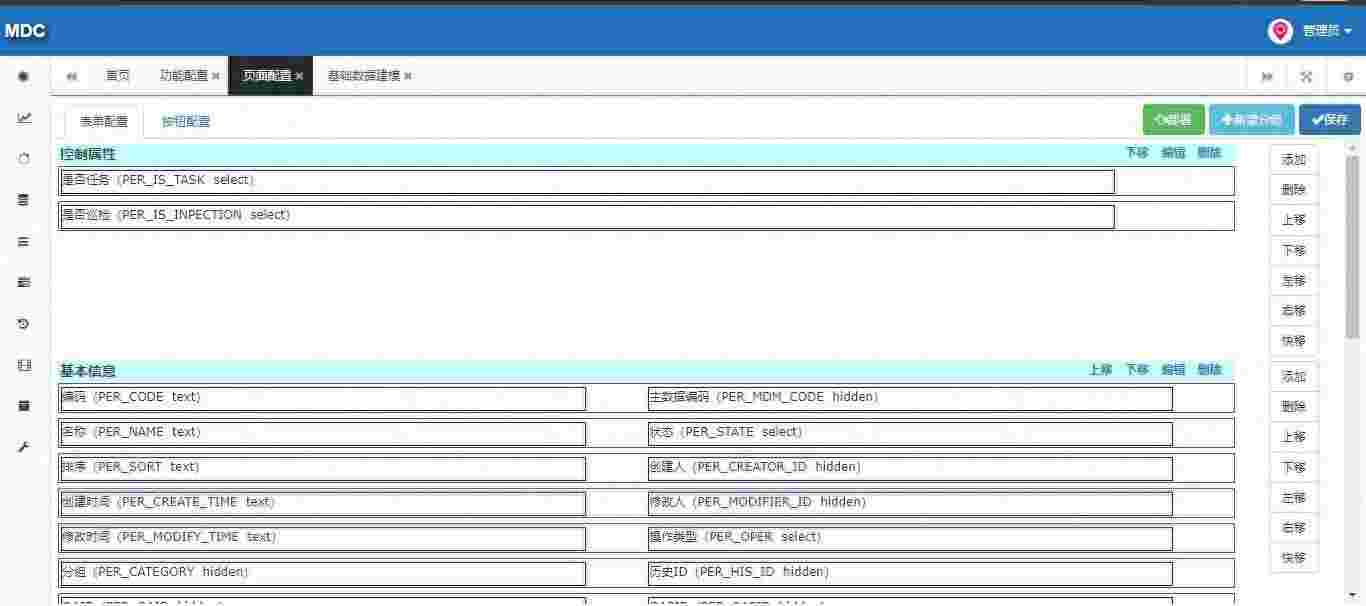This screenshot has width=1366, height=606.
Task: Select the 页面配置 tab
Action: 267,76
